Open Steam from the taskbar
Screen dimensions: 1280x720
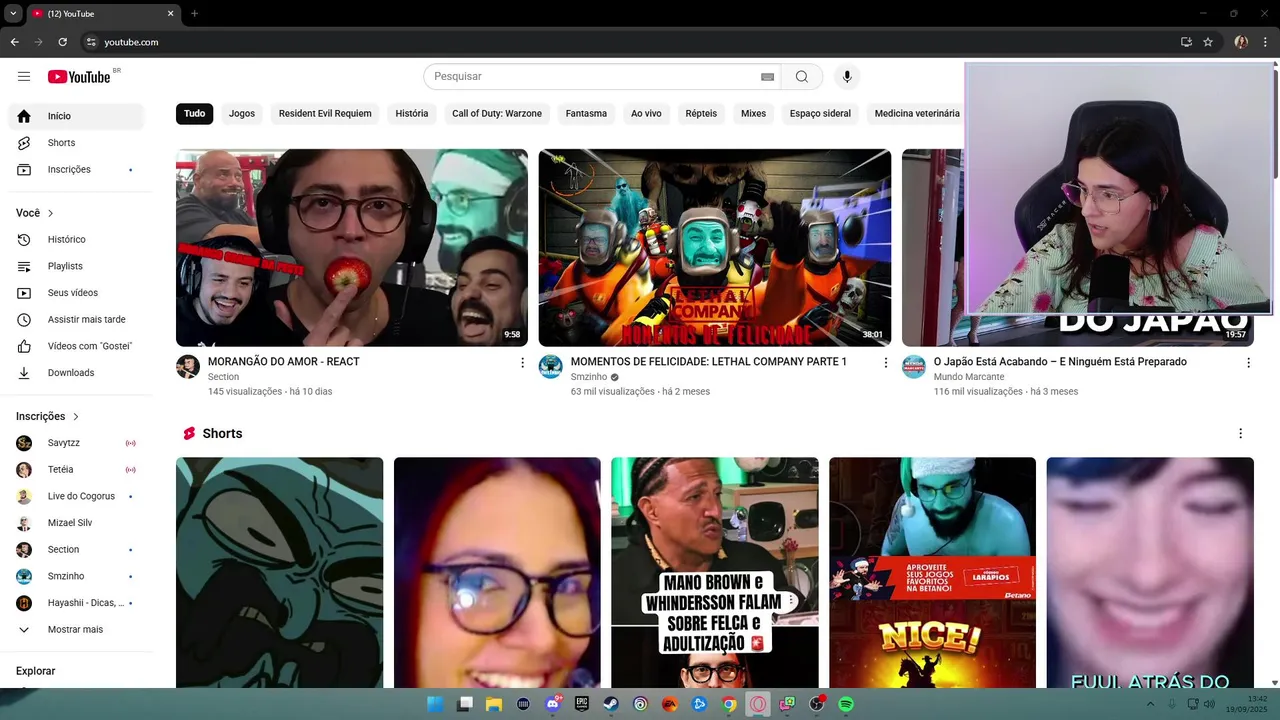(x=611, y=704)
